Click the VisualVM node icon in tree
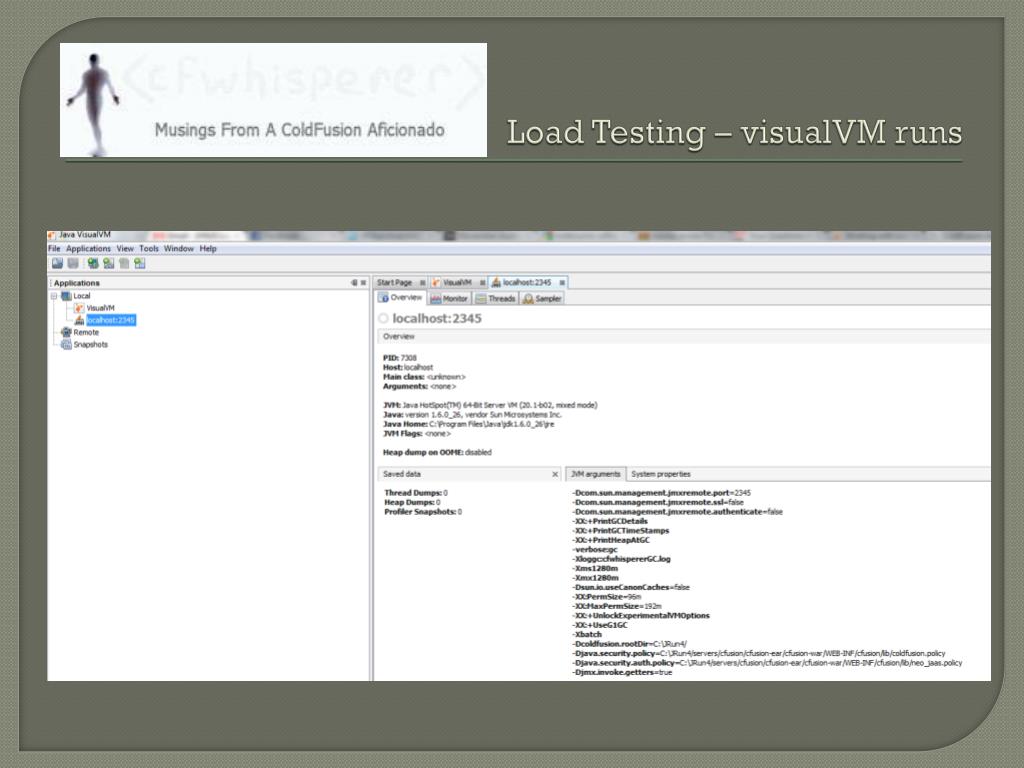Image resolution: width=1024 pixels, height=768 pixels. (79, 308)
